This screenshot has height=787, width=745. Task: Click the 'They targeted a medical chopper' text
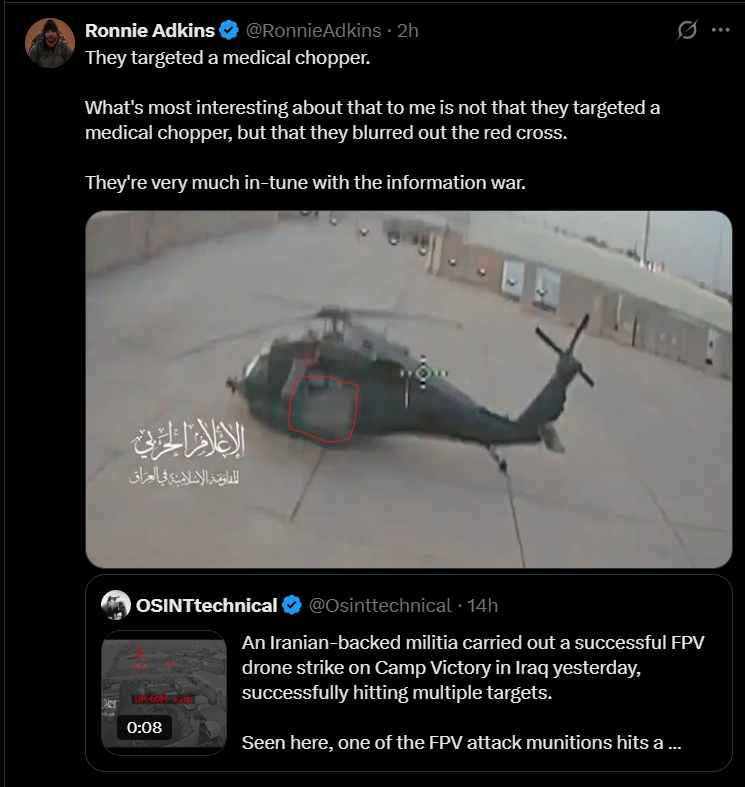click(x=227, y=58)
